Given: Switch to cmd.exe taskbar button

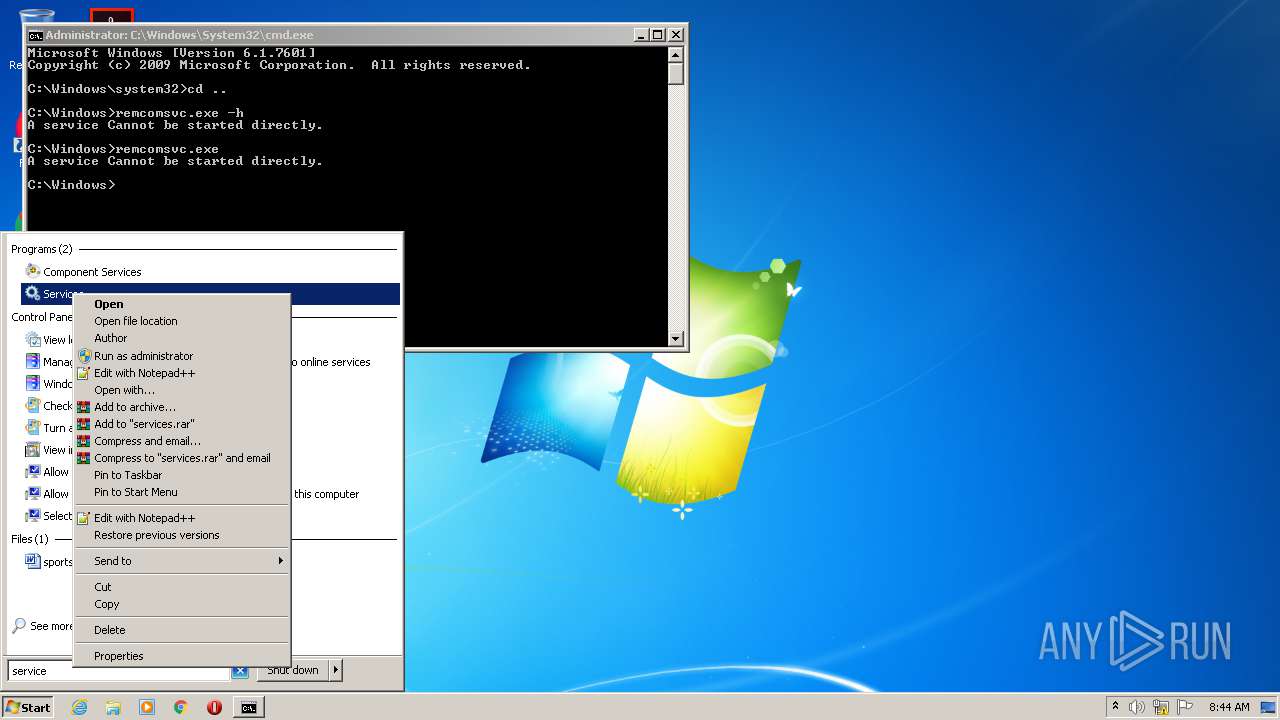Looking at the screenshot, I should click(x=248, y=707).
